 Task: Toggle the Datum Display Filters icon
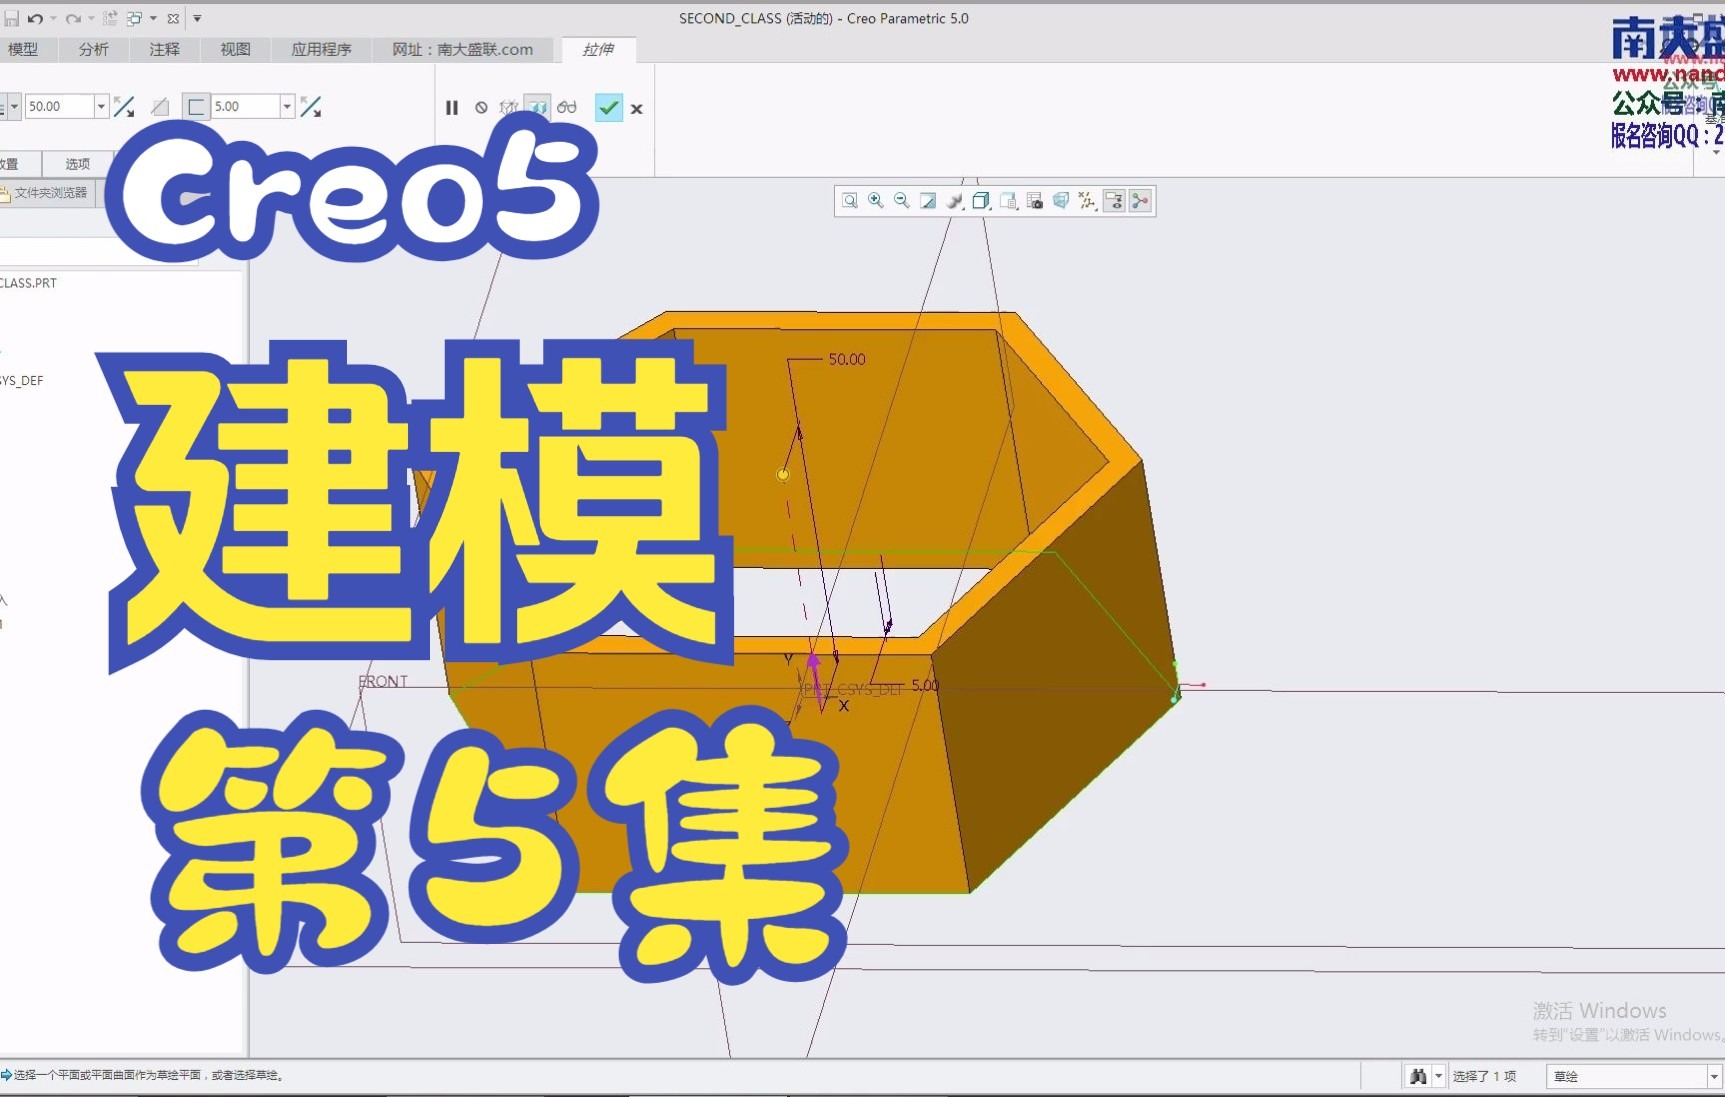pos(1087,200)
